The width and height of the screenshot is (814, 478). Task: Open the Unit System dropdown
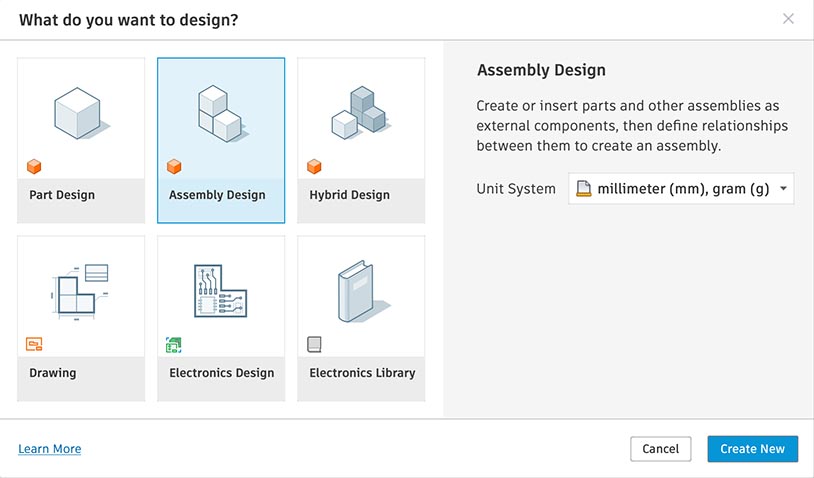[x=681, y=188]
